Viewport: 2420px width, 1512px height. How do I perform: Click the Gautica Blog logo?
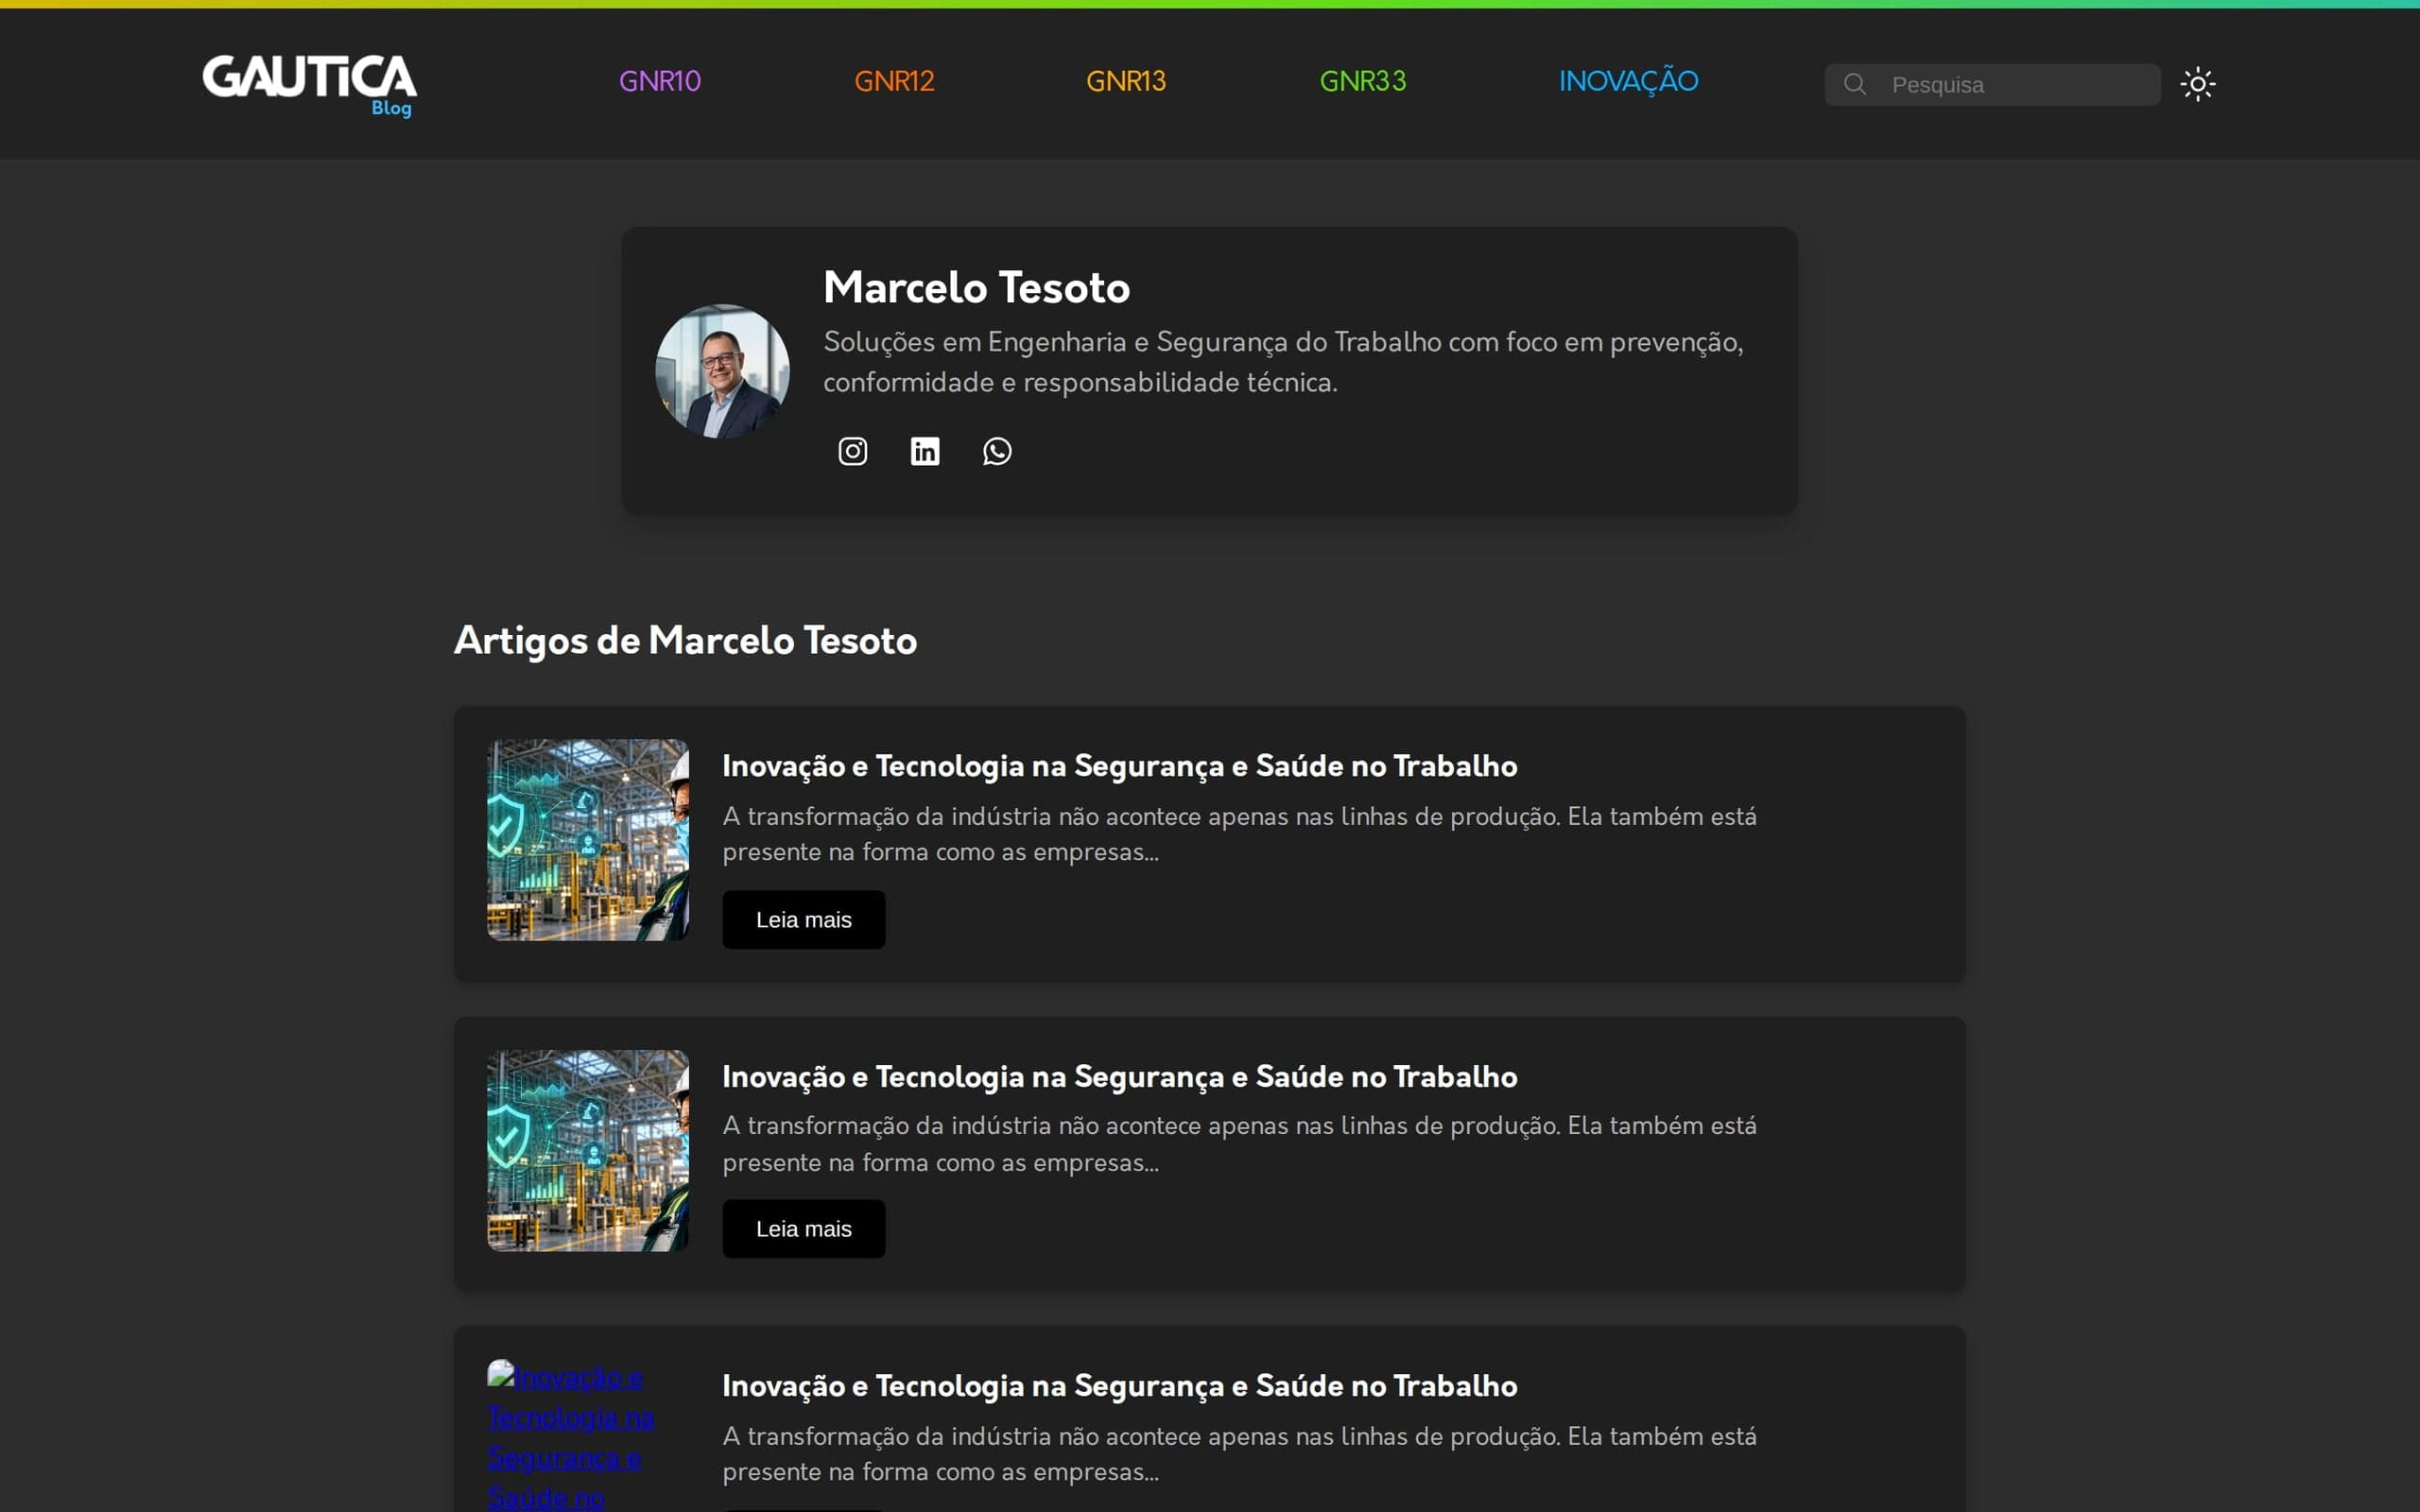tap(309, 85)
